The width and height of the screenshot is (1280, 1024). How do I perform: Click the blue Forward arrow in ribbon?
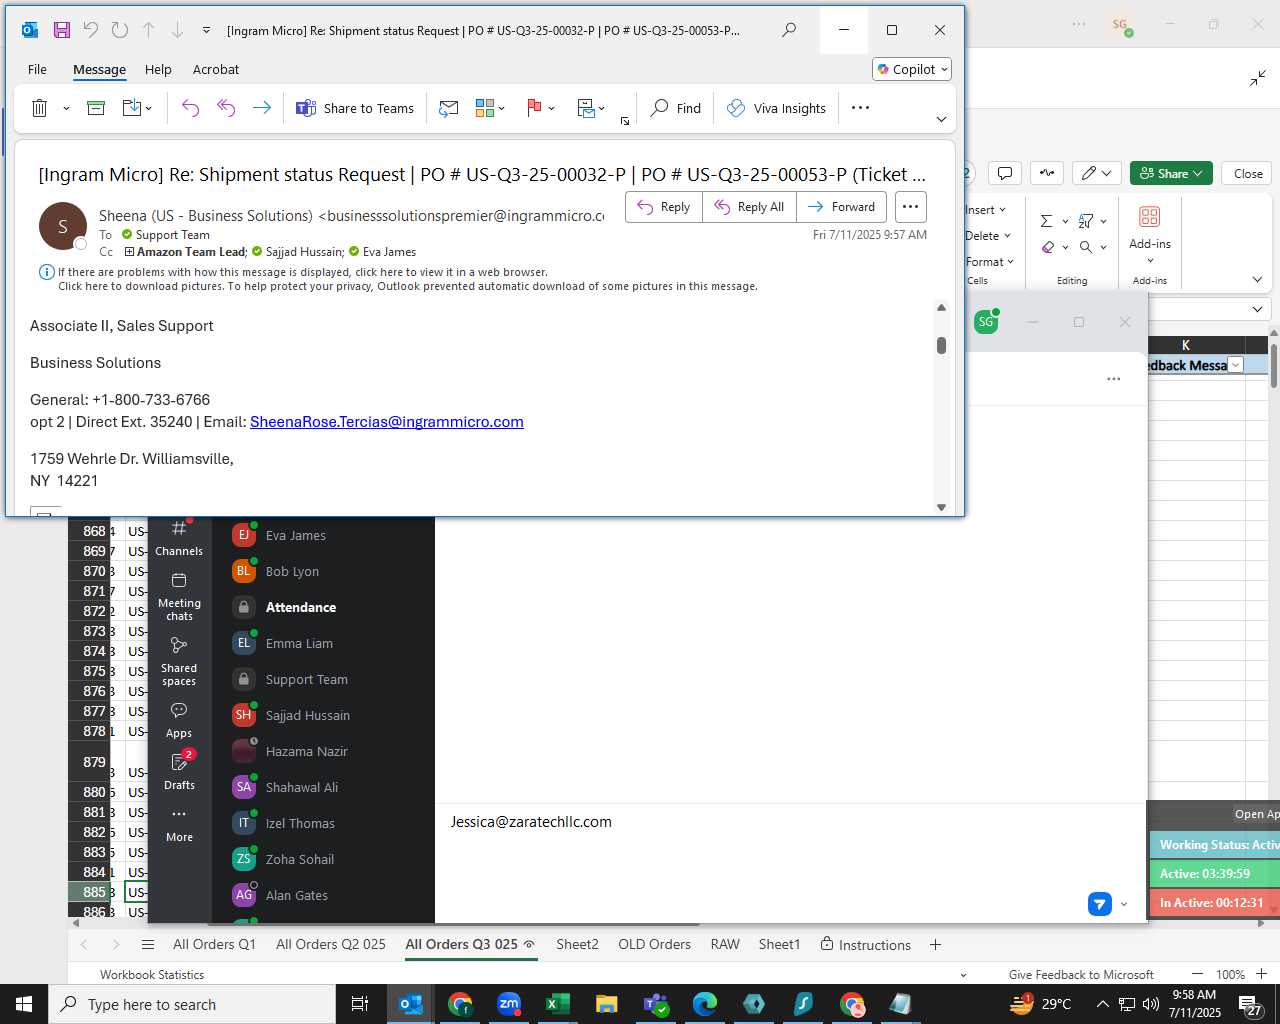coord(262,108)
